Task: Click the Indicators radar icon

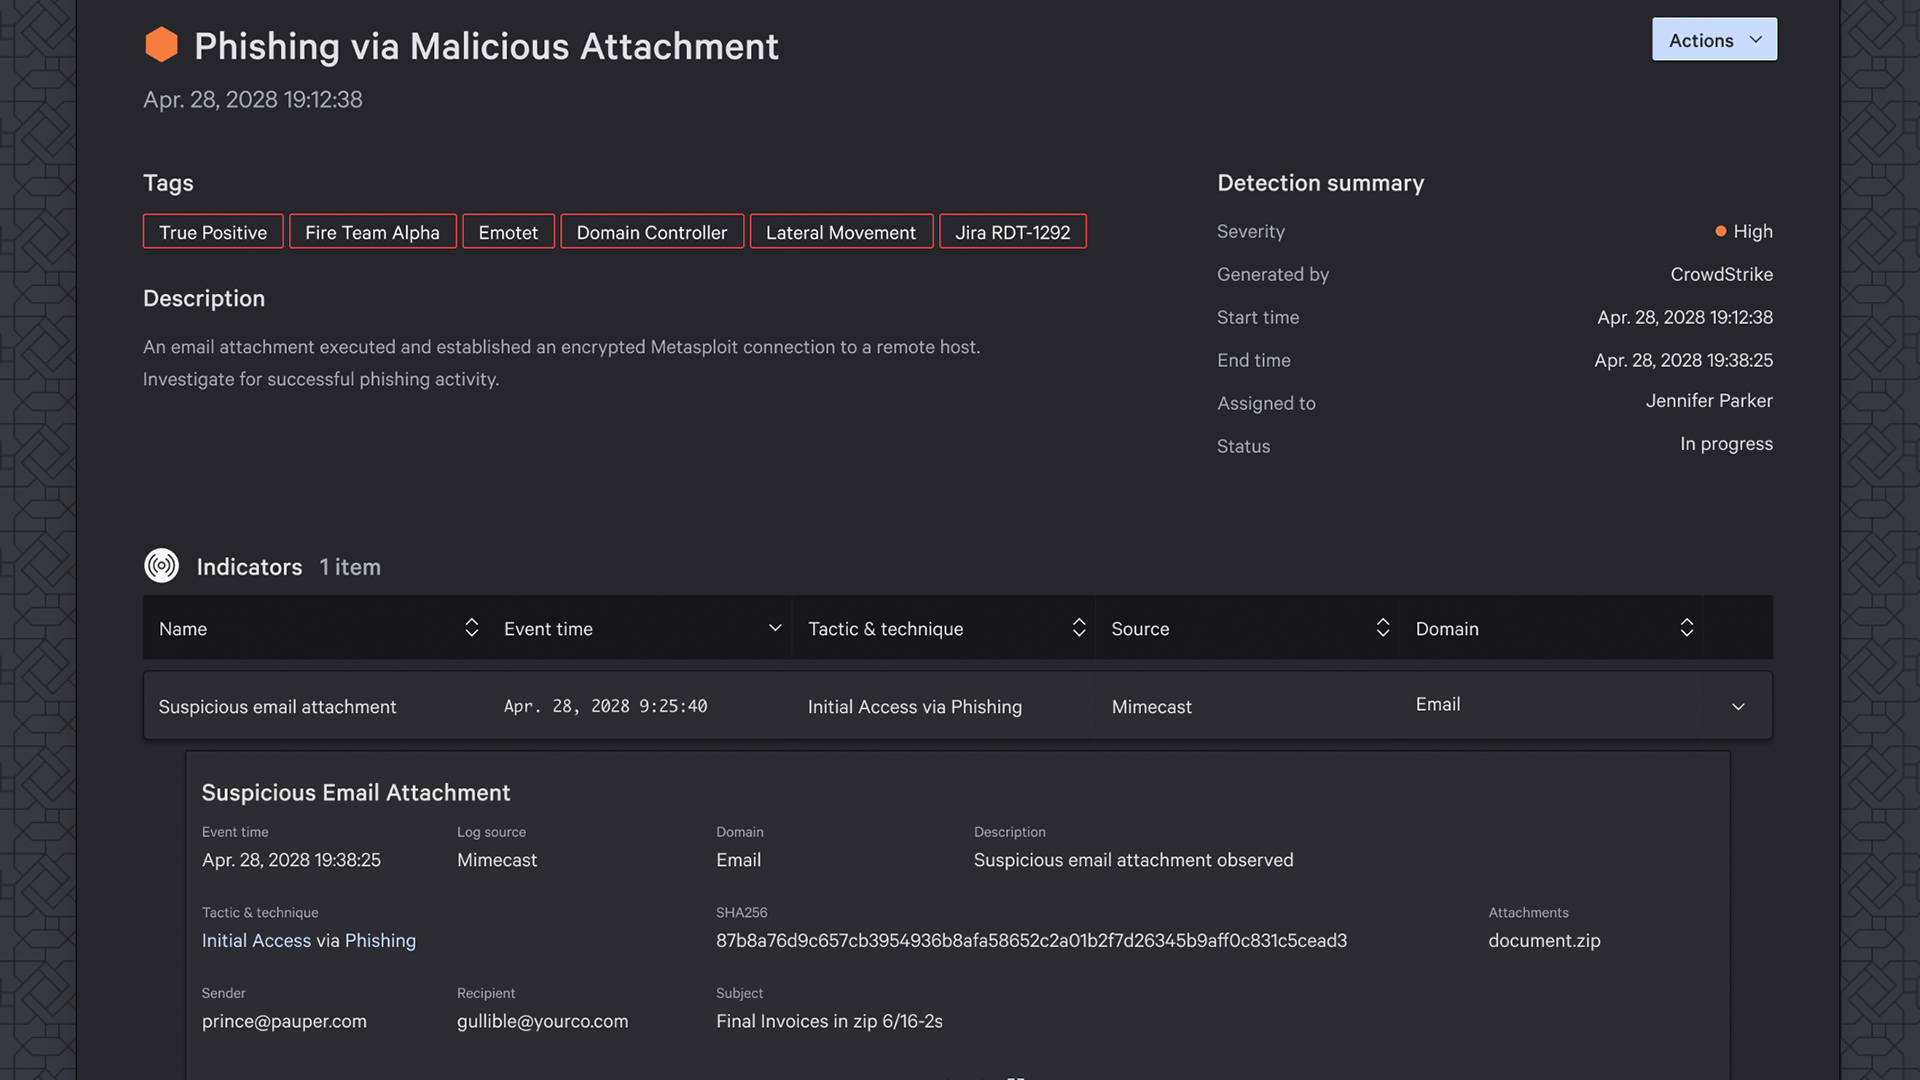Action: [161, 566]
